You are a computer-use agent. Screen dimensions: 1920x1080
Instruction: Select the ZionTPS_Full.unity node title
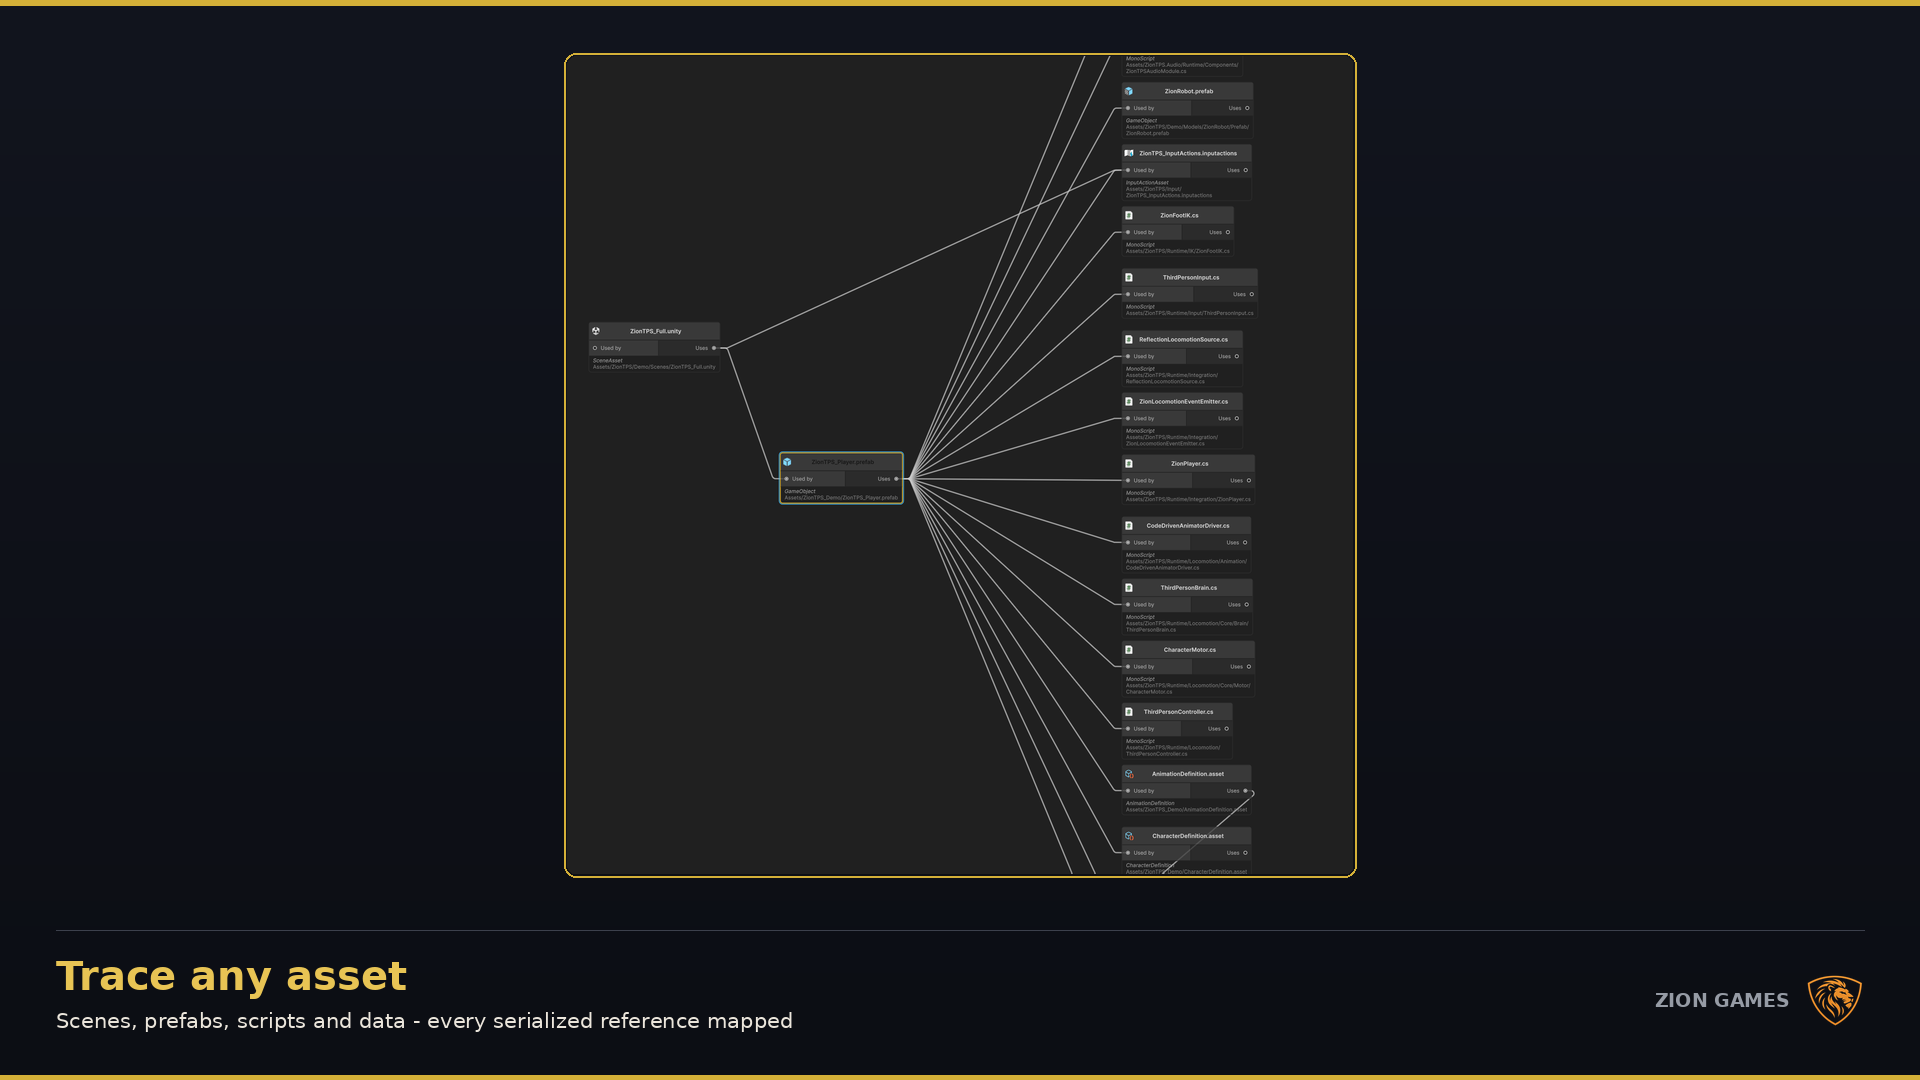655,331
